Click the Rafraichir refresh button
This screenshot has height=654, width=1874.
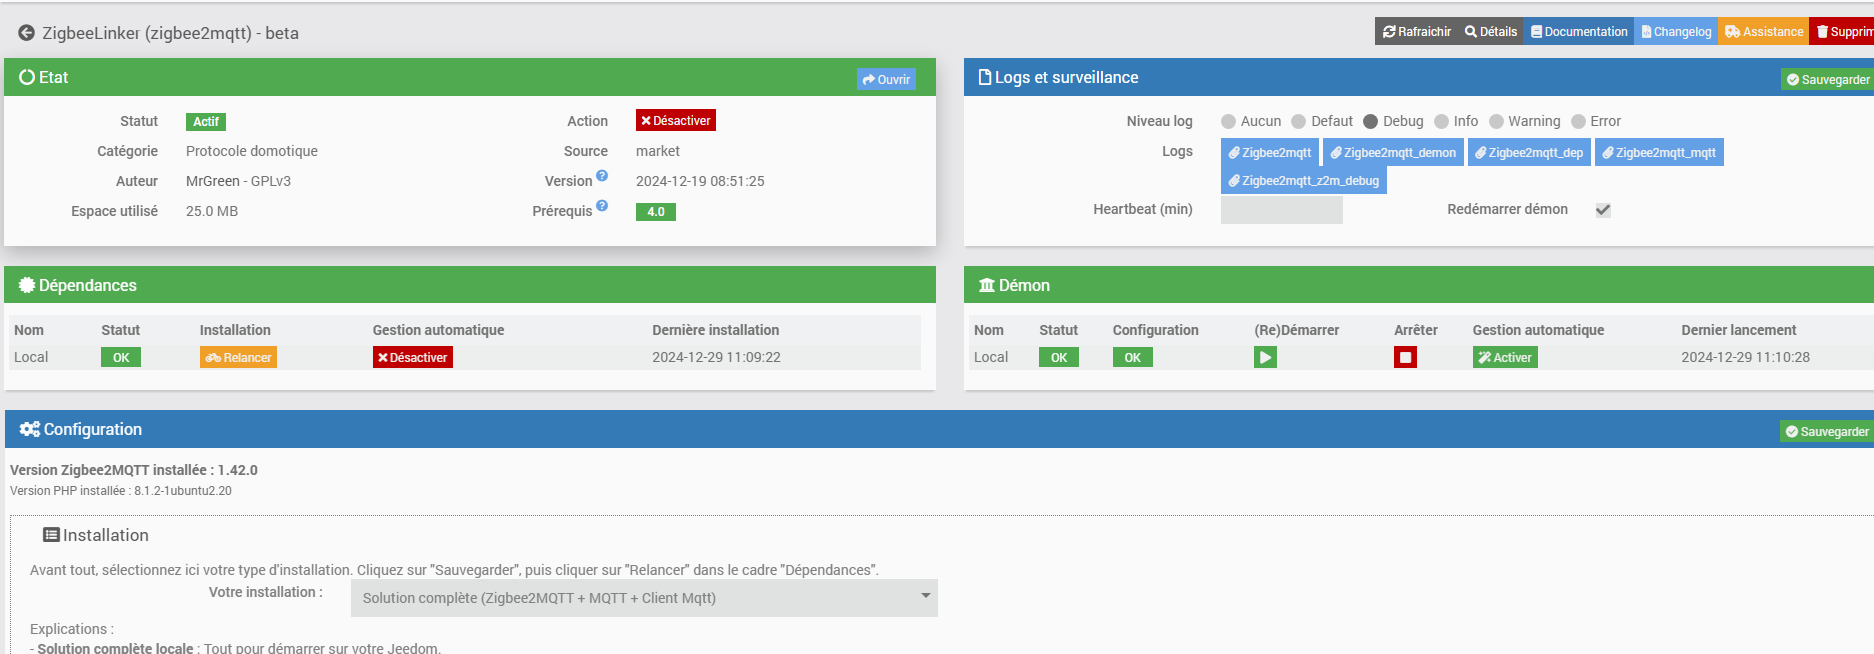pos(1416,31)
